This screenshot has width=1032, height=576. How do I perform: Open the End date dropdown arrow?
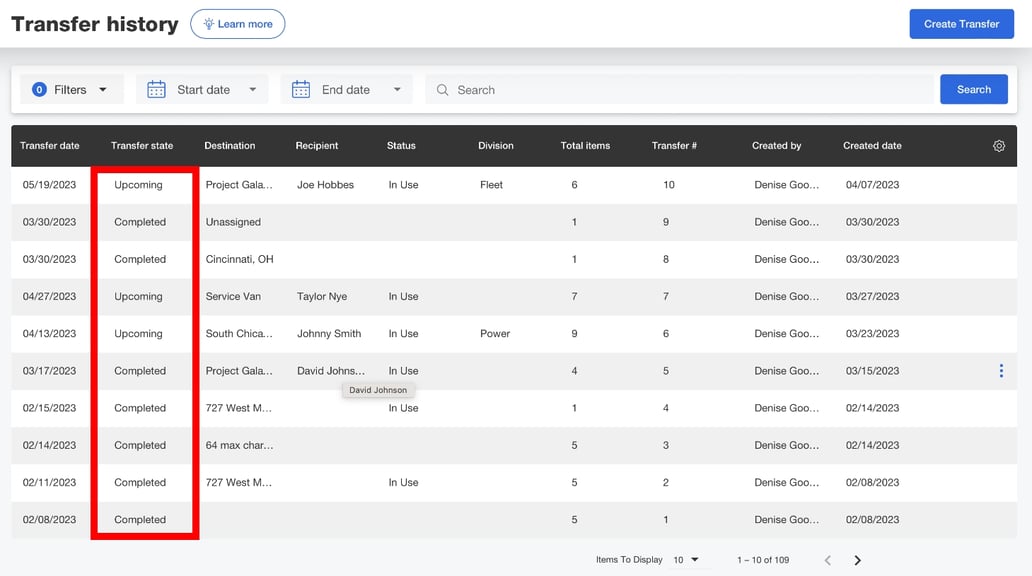coord(397,90)
